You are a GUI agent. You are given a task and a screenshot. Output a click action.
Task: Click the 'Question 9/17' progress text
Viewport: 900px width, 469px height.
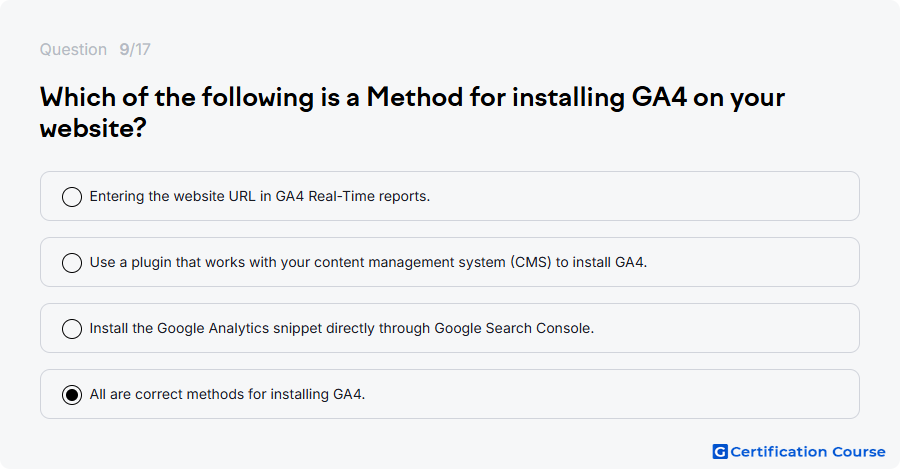[95, 49]
